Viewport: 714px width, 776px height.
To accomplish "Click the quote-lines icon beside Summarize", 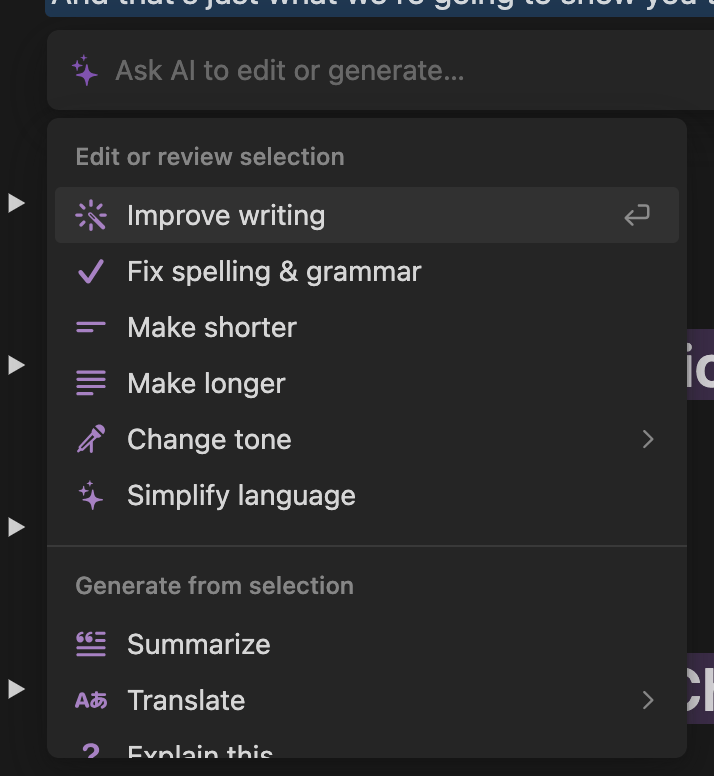I will [91, 645].
